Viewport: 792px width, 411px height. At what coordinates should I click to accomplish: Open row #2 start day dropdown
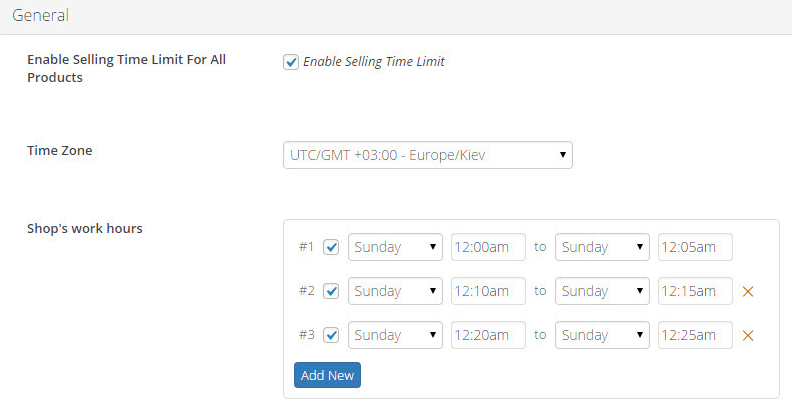[x=395, y=291]
